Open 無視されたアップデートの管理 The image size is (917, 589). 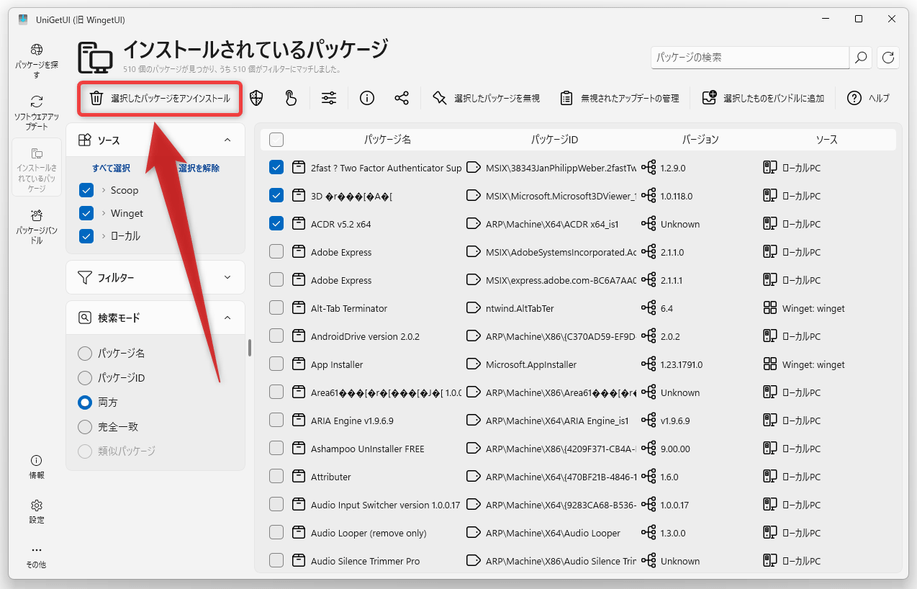[619, 98]
